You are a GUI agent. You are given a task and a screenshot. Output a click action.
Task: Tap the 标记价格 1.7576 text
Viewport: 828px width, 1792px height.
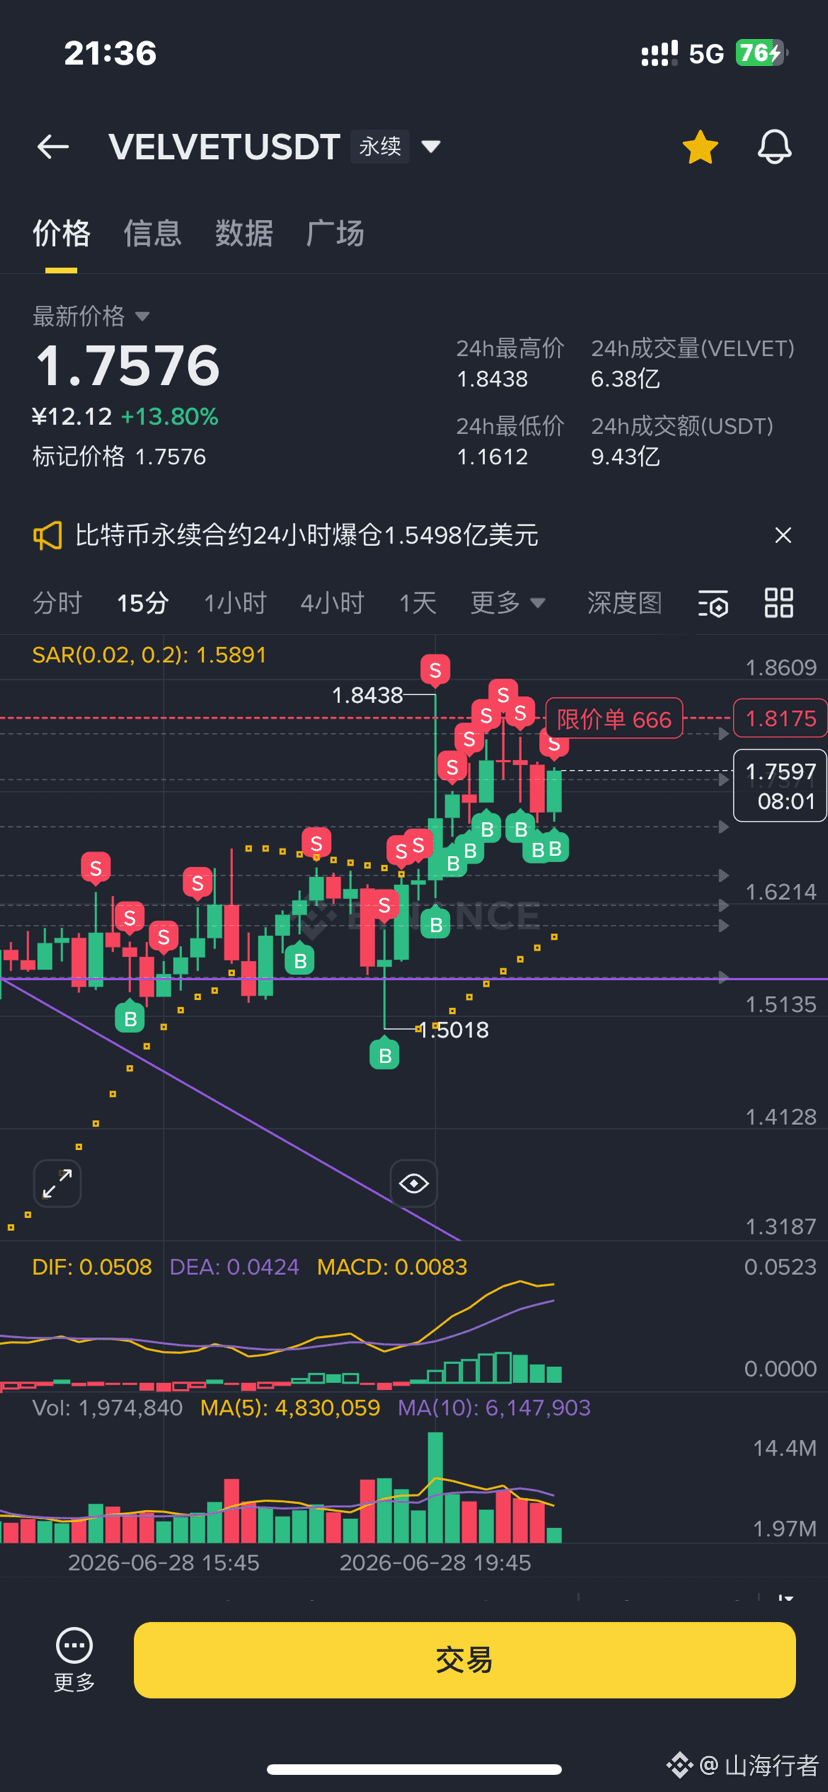click(x=119, y=457)
